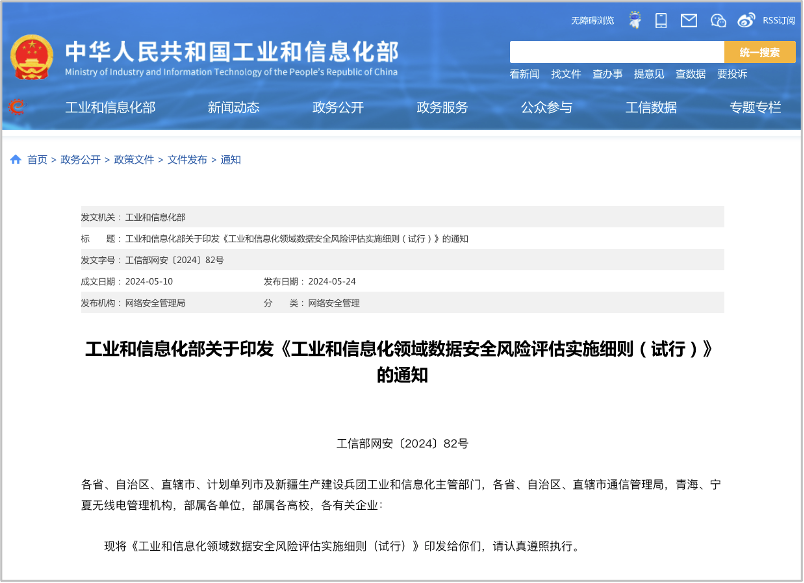The image size is (804, 583).
Task: Select the 工信数据 navigation item
Action: (x=651, y=108)
